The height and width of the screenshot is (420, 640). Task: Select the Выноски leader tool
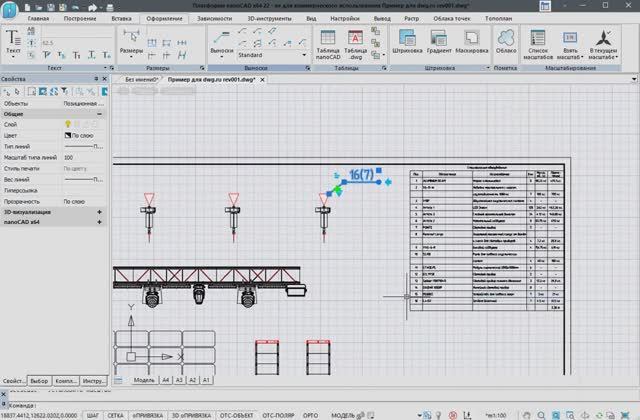click(x=222, y=41)
